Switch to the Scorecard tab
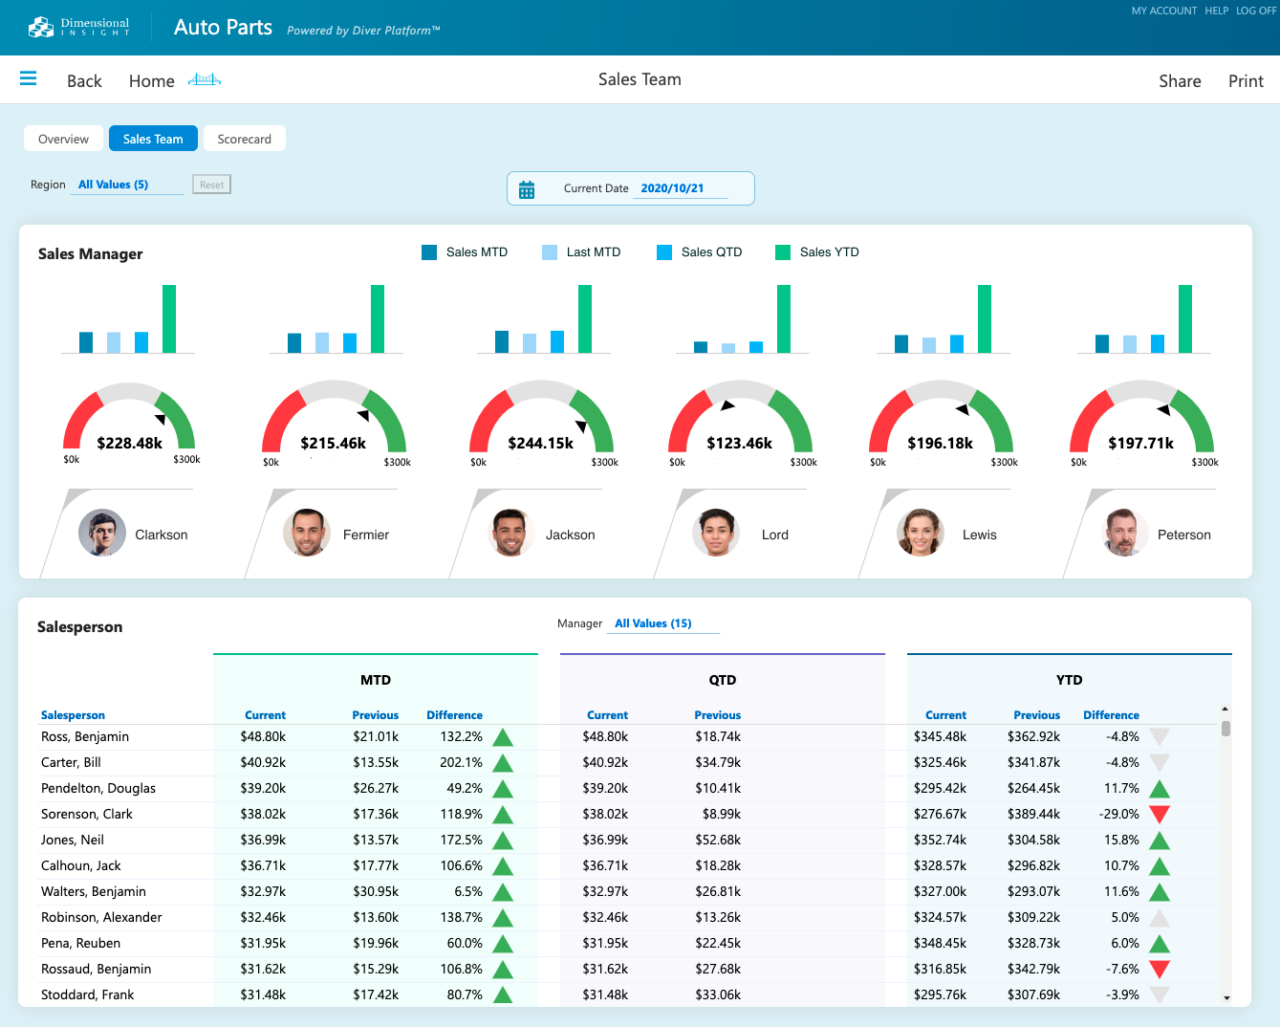The height and width of the screenshot is (1027, 1280). click(x=244, y=139)
